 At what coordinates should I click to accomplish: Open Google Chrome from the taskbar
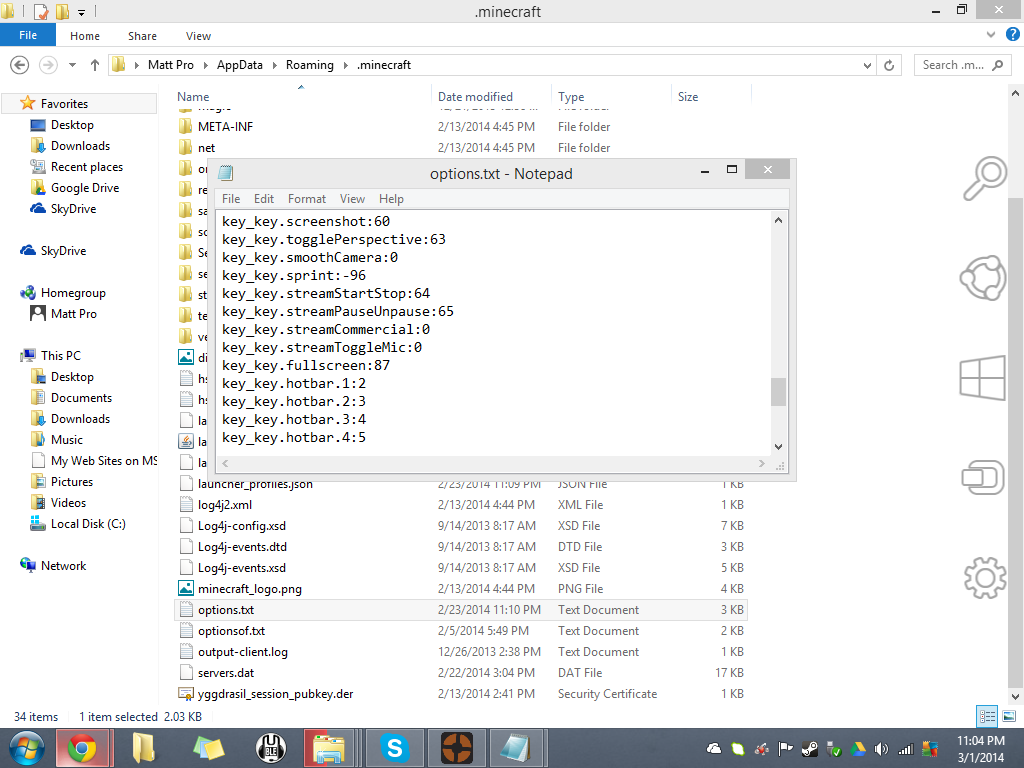coord(82,748)
